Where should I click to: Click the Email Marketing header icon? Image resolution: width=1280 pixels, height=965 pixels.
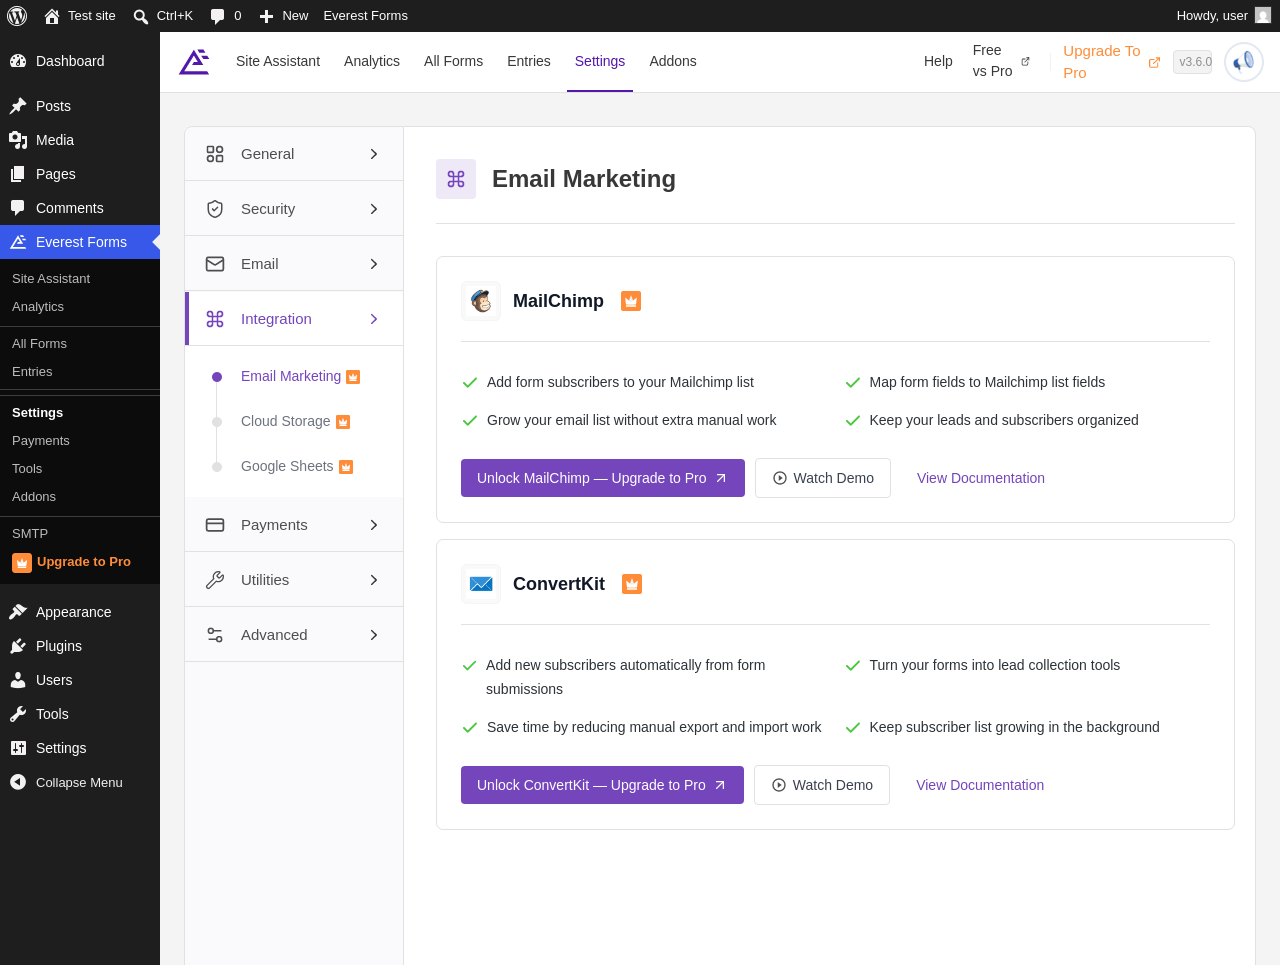coord(456,179)
